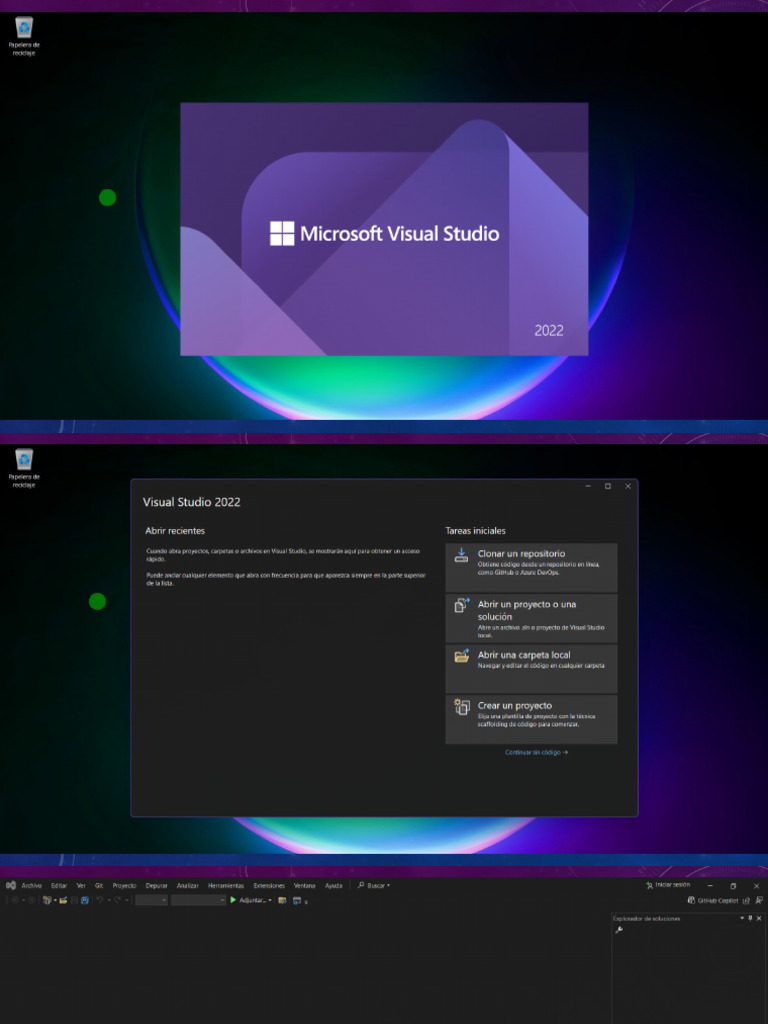Screen dimensions: 768x1024
Task: Select Abrir una carpeta local option
Action: 531,668
